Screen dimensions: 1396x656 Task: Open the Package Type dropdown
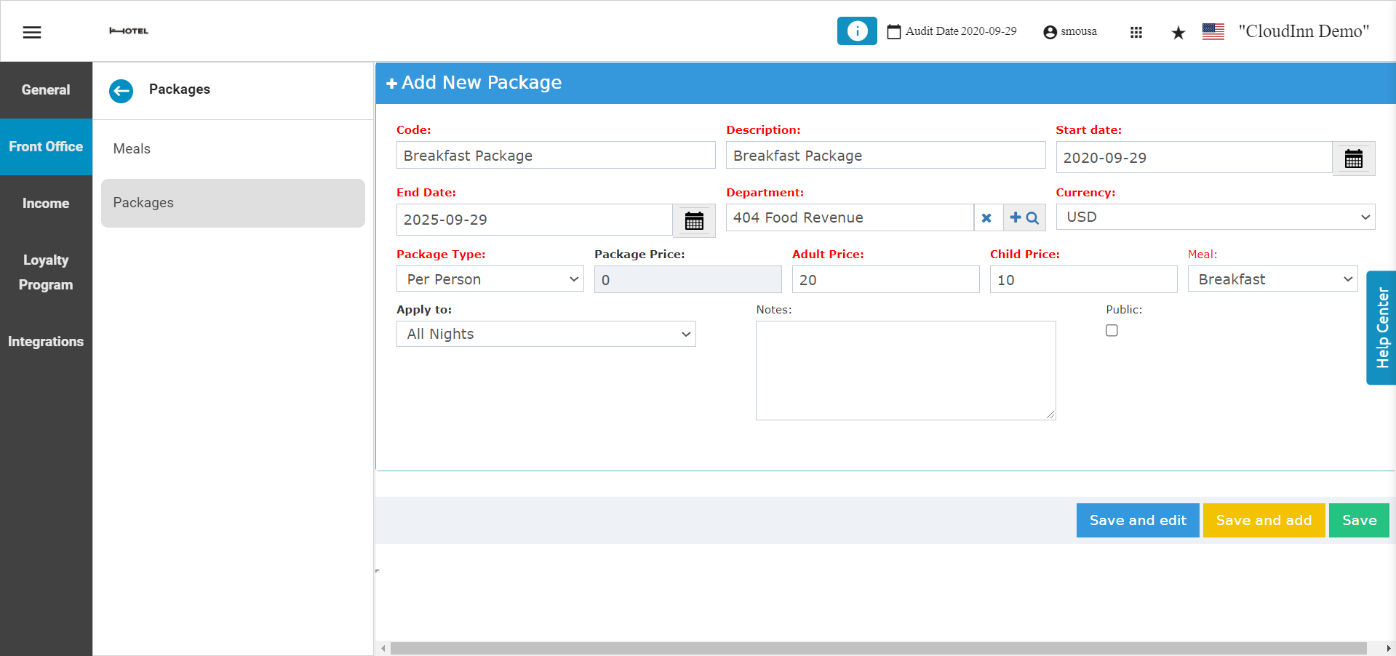click(x=490, y=279)
